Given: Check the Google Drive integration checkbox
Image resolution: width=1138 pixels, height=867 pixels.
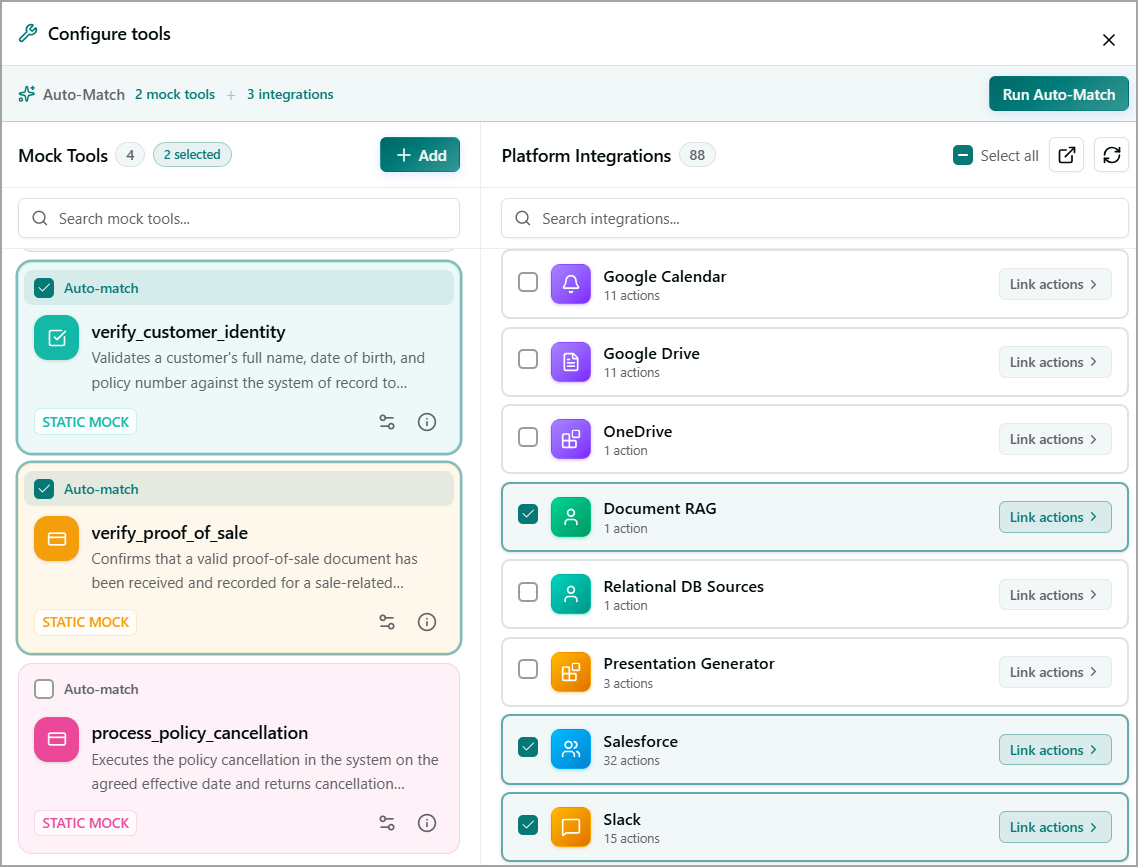Looking at the screenshot, I should (528, 359).
